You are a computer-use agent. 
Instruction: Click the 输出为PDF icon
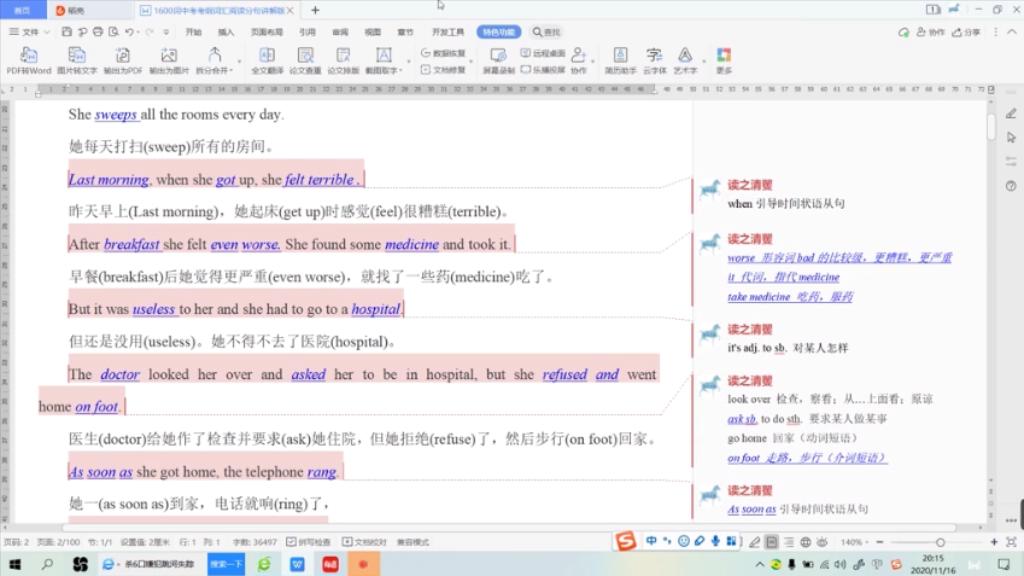[x=123, y=55]
